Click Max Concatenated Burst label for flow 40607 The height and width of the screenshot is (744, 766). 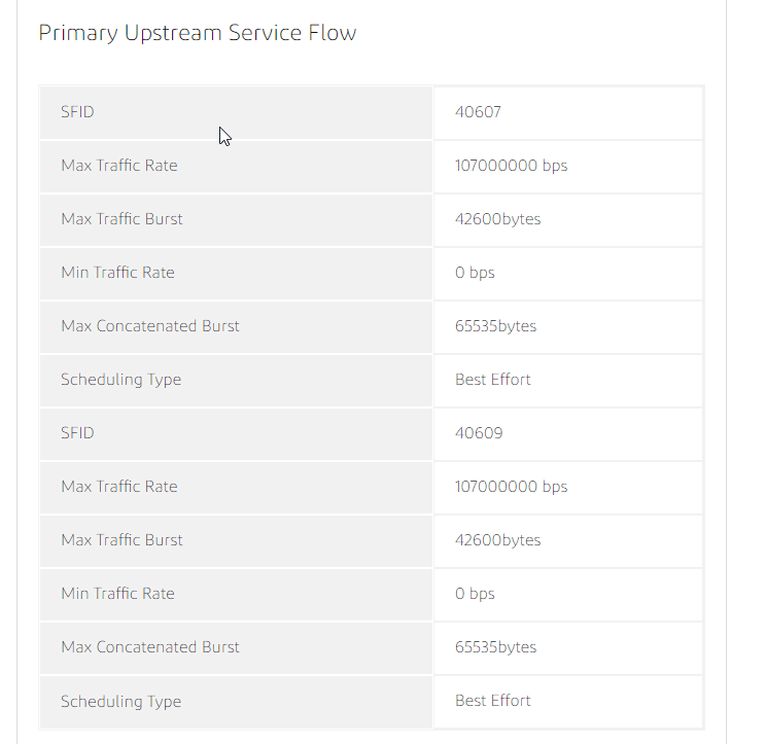click(x=150, y=326)
